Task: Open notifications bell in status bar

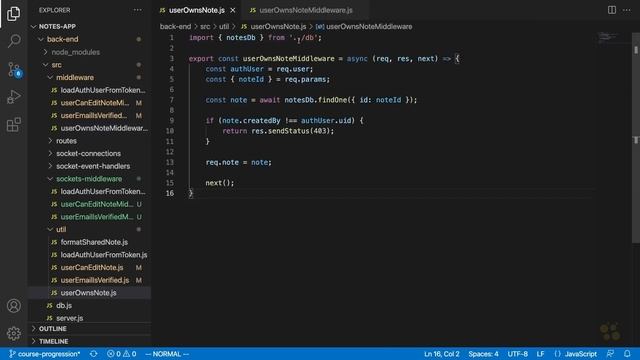Action: [627, 354]
